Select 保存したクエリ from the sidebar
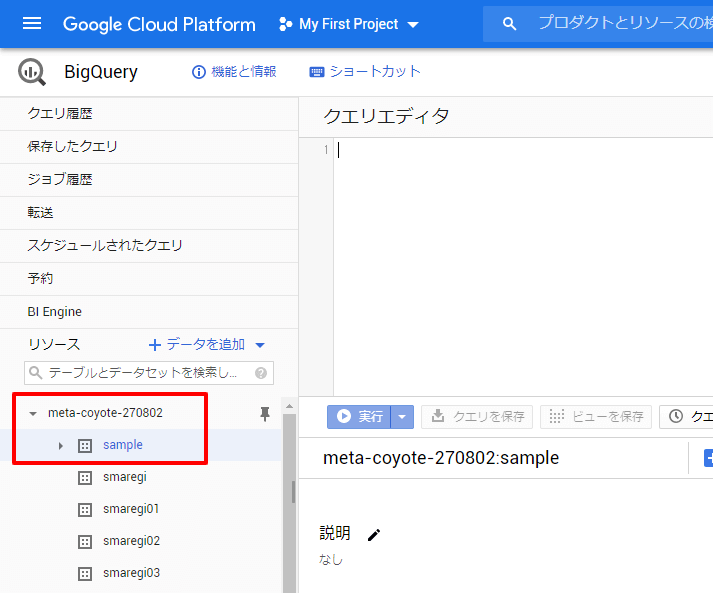Viewport: 714px width, 594px height. pos(72,147)
